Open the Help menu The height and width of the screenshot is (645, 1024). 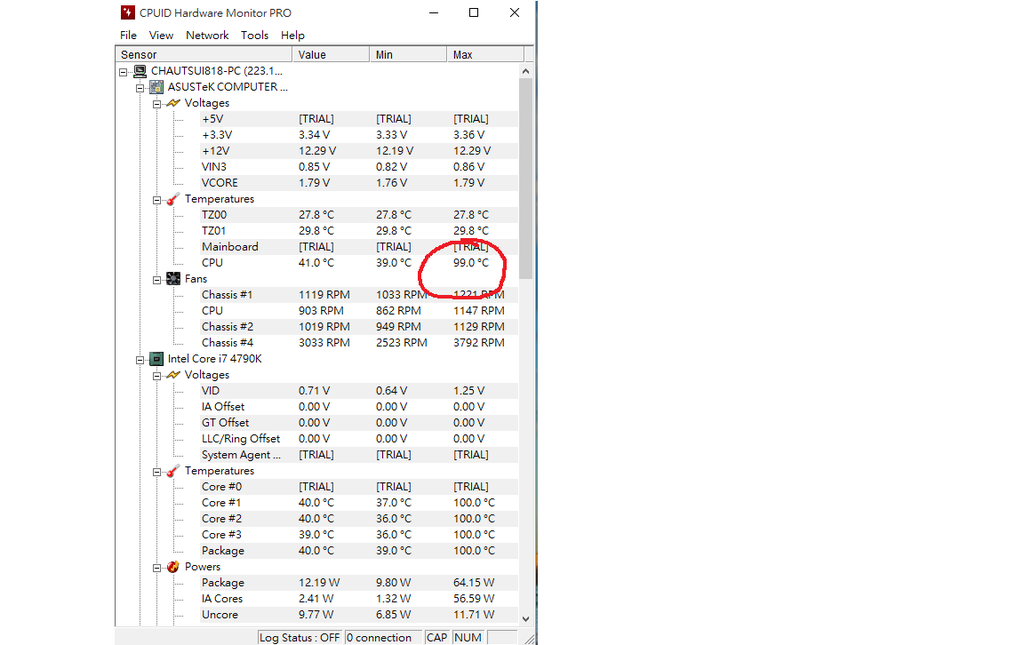click(293, 35)
